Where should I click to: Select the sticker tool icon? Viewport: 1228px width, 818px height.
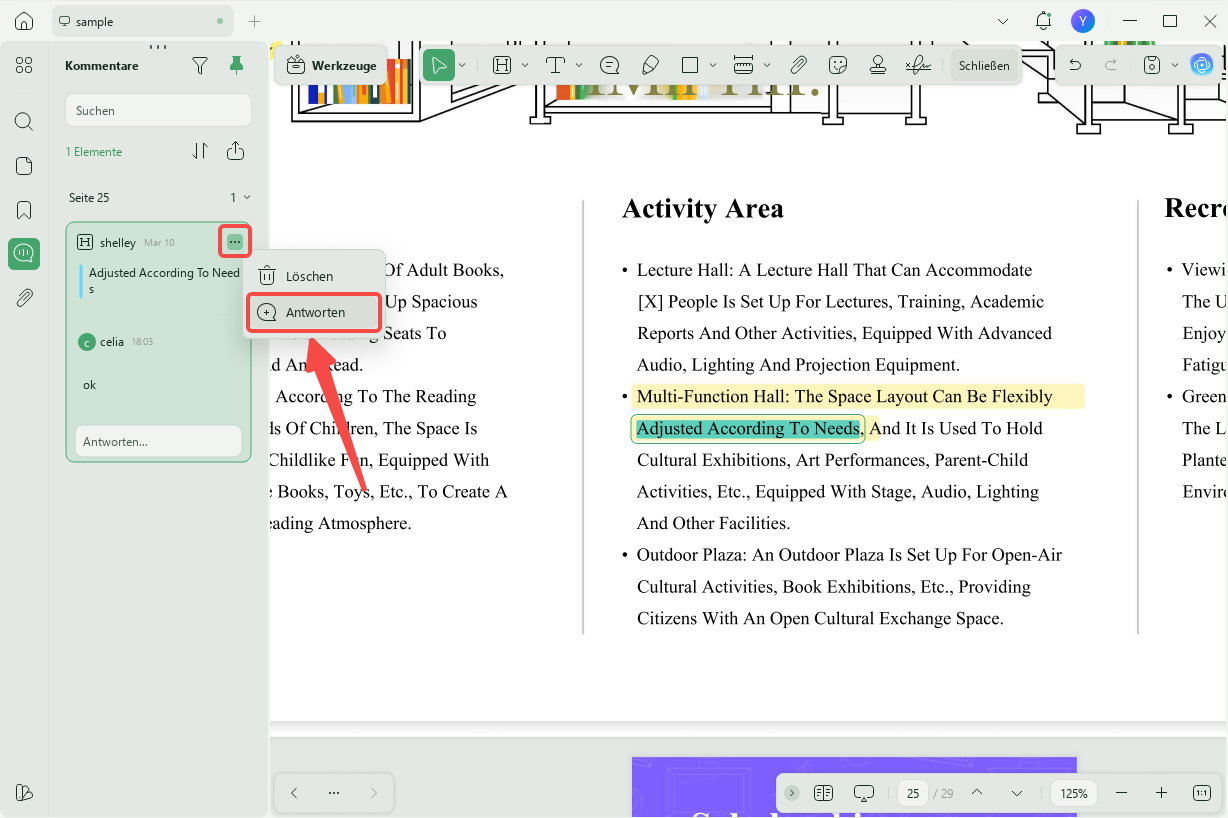click(838, 66)
